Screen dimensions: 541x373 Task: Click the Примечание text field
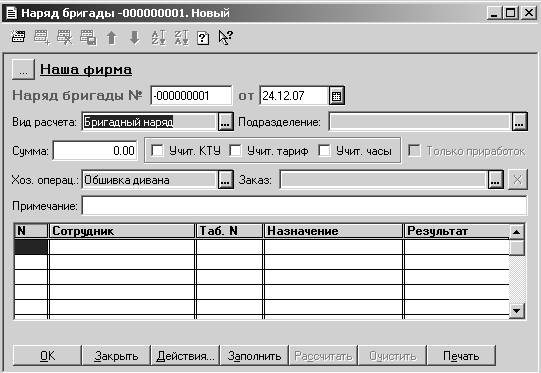click(304, 206)
